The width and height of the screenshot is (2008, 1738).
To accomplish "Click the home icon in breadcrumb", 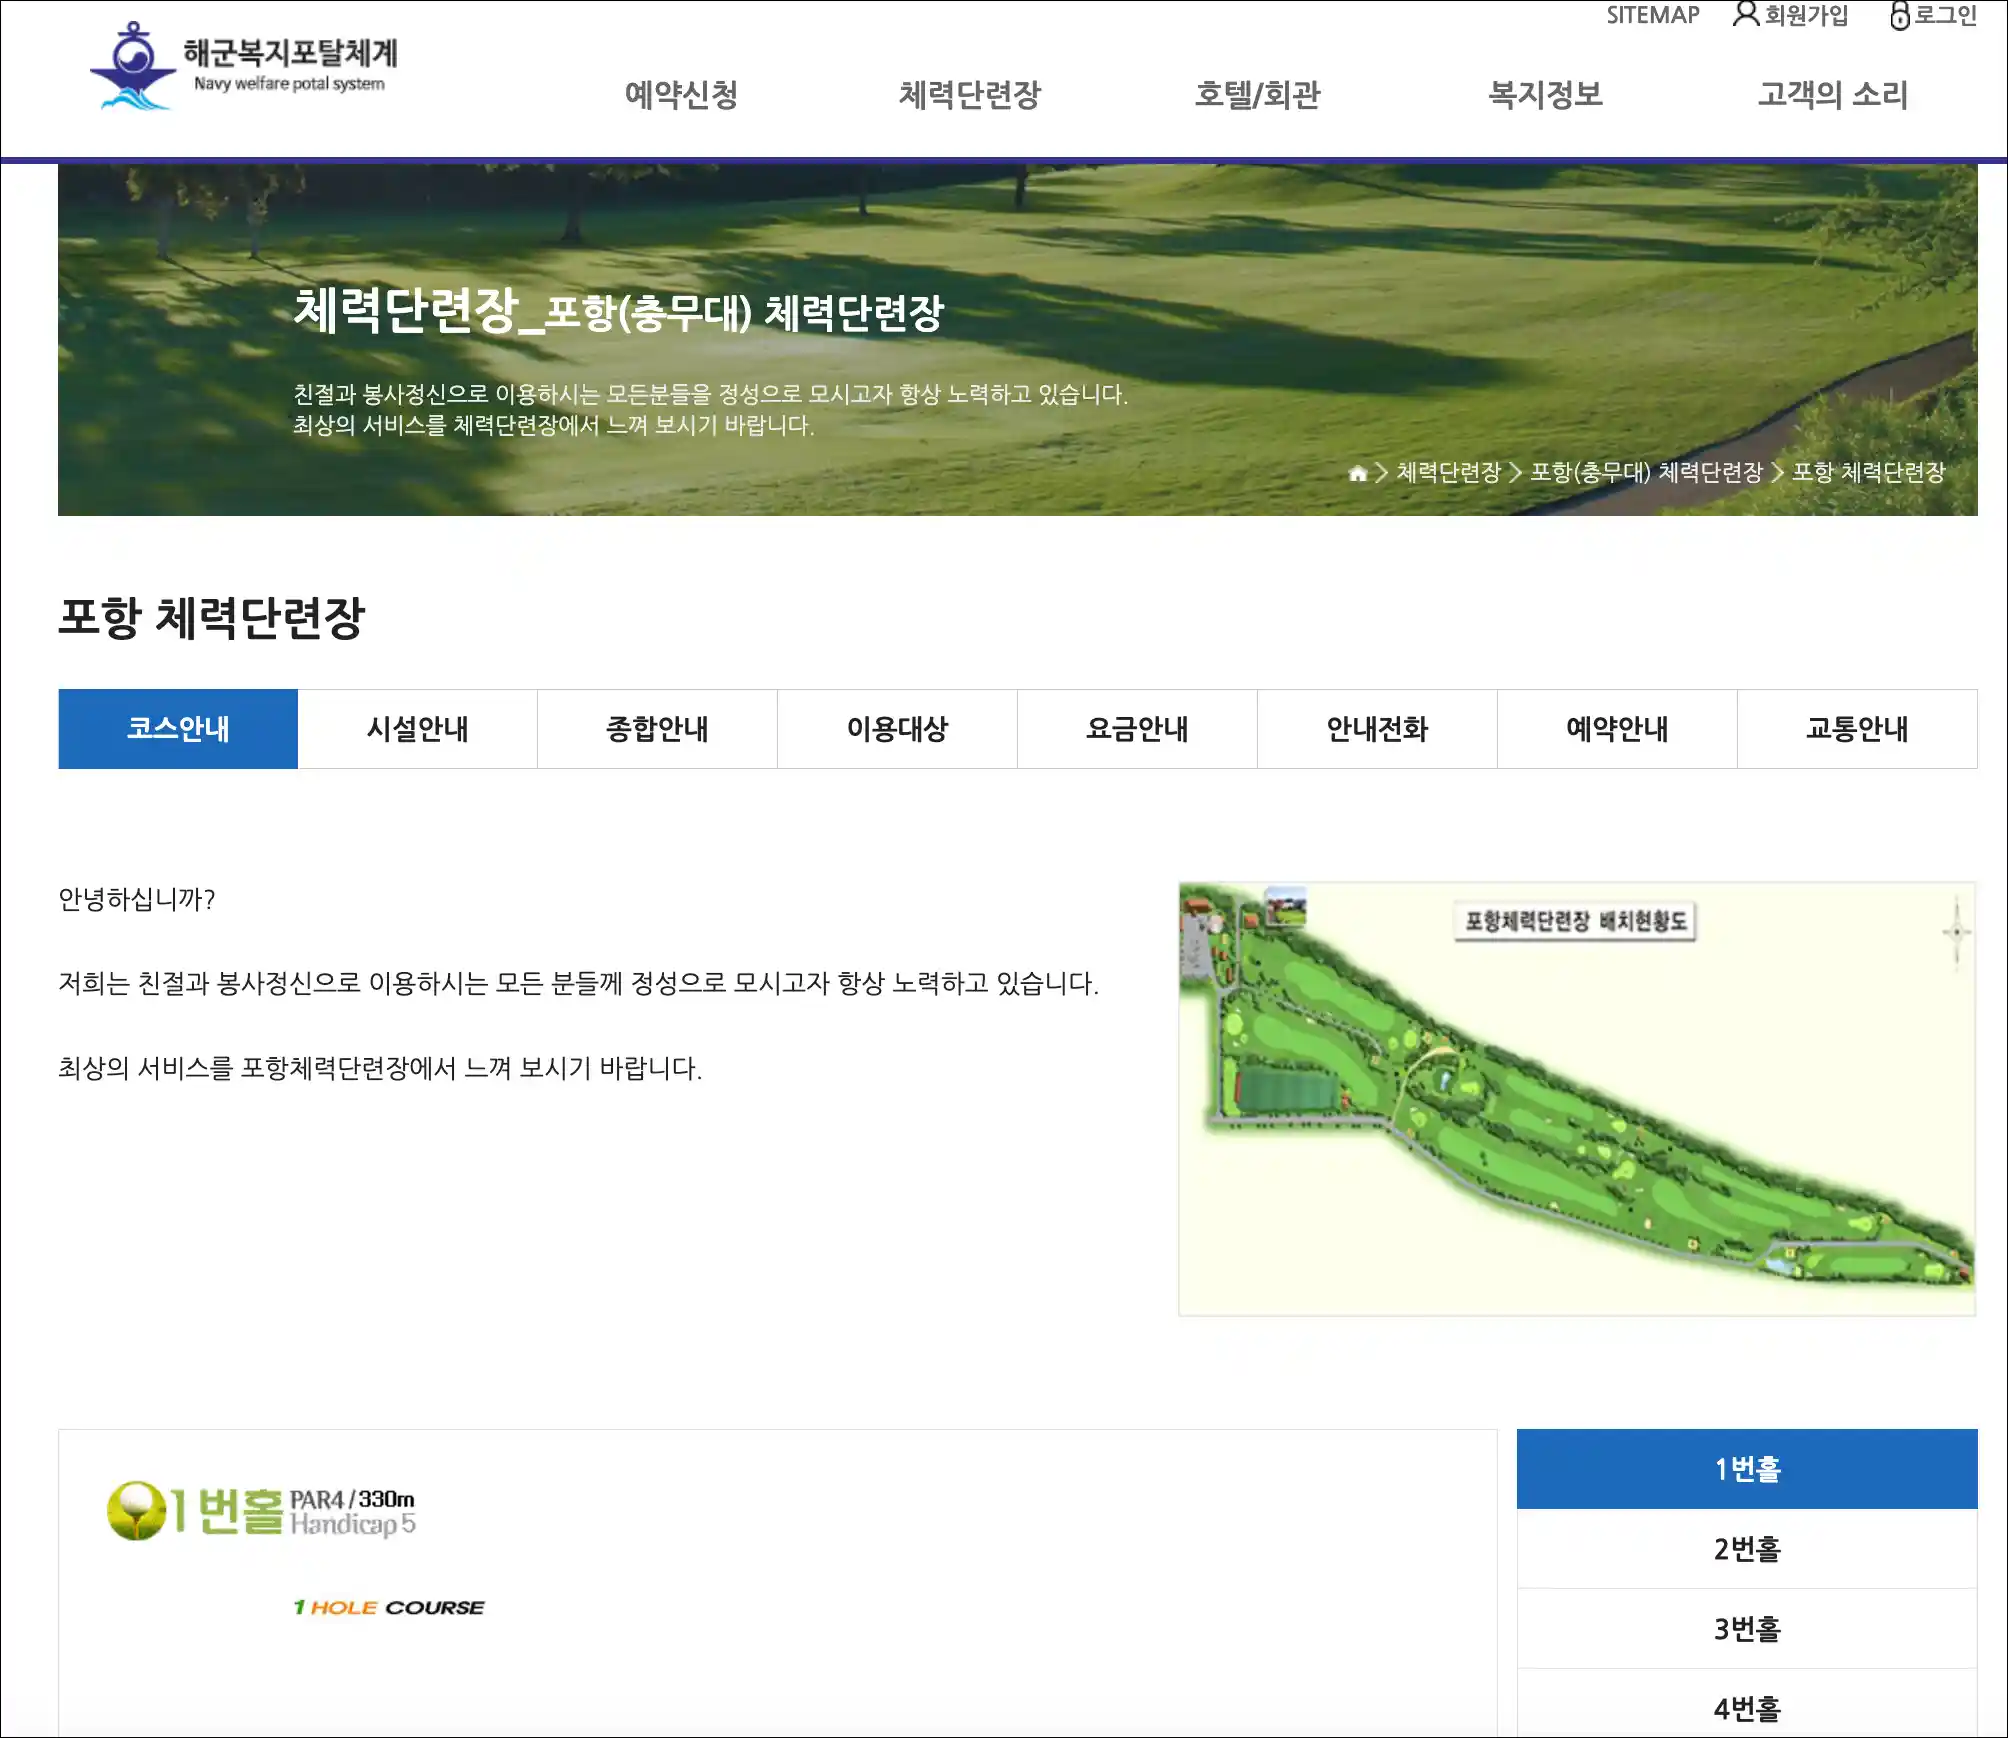I will point(1357,473).
